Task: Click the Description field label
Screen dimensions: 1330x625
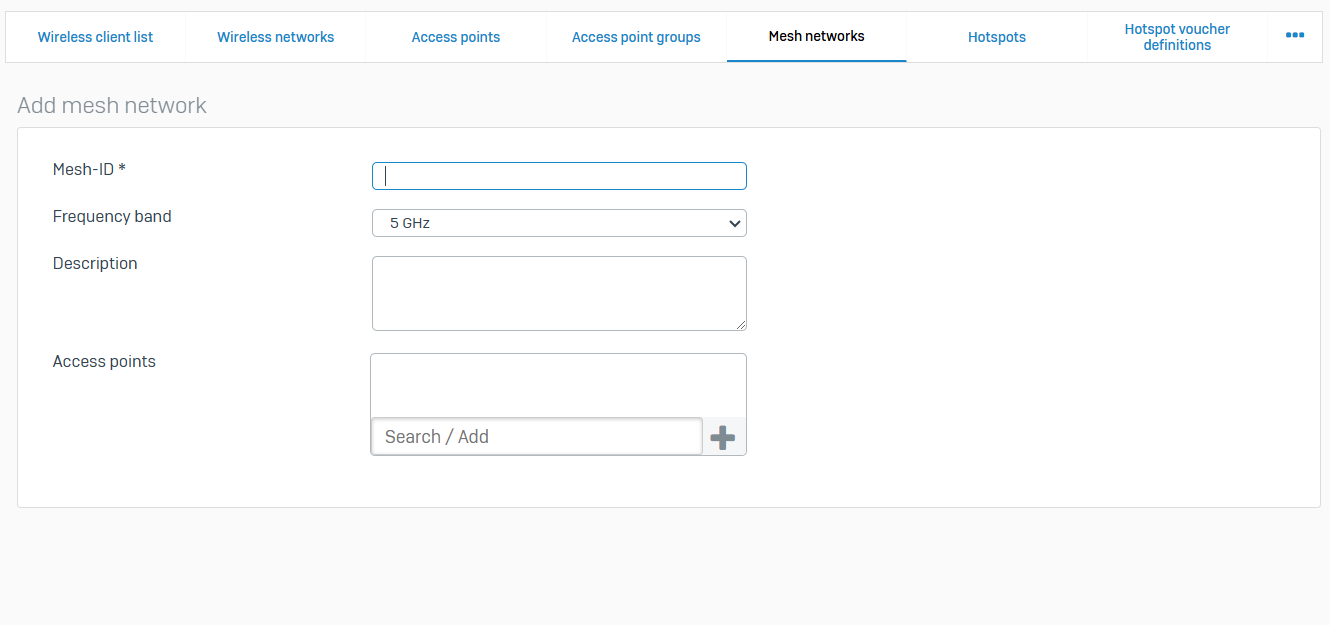Action: coord(95,264)
